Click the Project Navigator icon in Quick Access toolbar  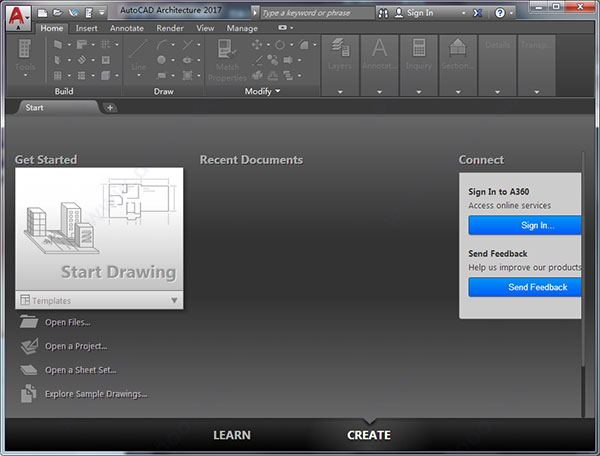(89, 13)
